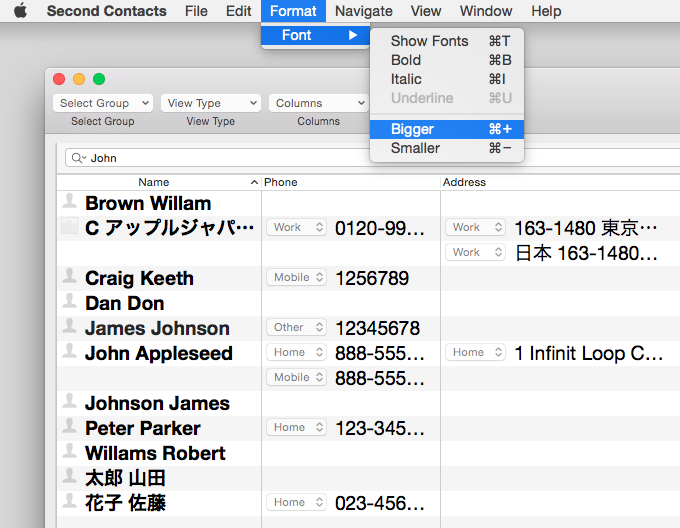
Task: Open Work address label for 日本 163-1480
Action: tap(475, 252)
